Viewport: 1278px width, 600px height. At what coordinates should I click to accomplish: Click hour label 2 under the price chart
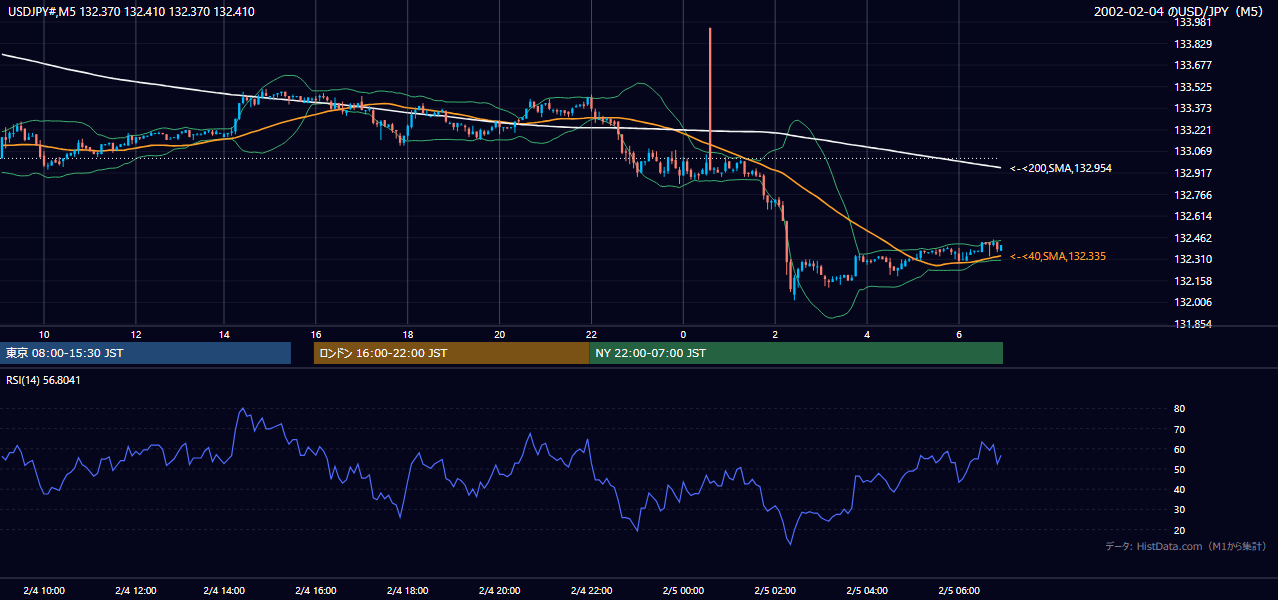(775, 334)
